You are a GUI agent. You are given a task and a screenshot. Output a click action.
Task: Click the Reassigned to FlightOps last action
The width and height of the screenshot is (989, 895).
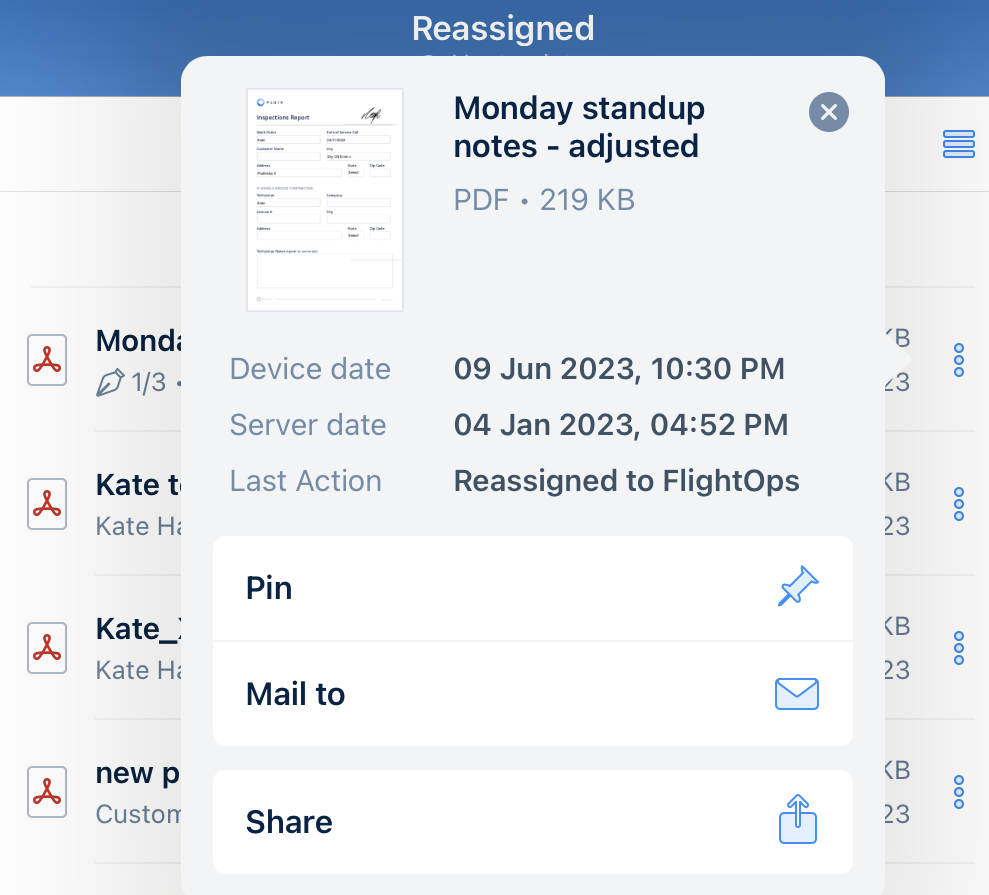coord(626,481)
